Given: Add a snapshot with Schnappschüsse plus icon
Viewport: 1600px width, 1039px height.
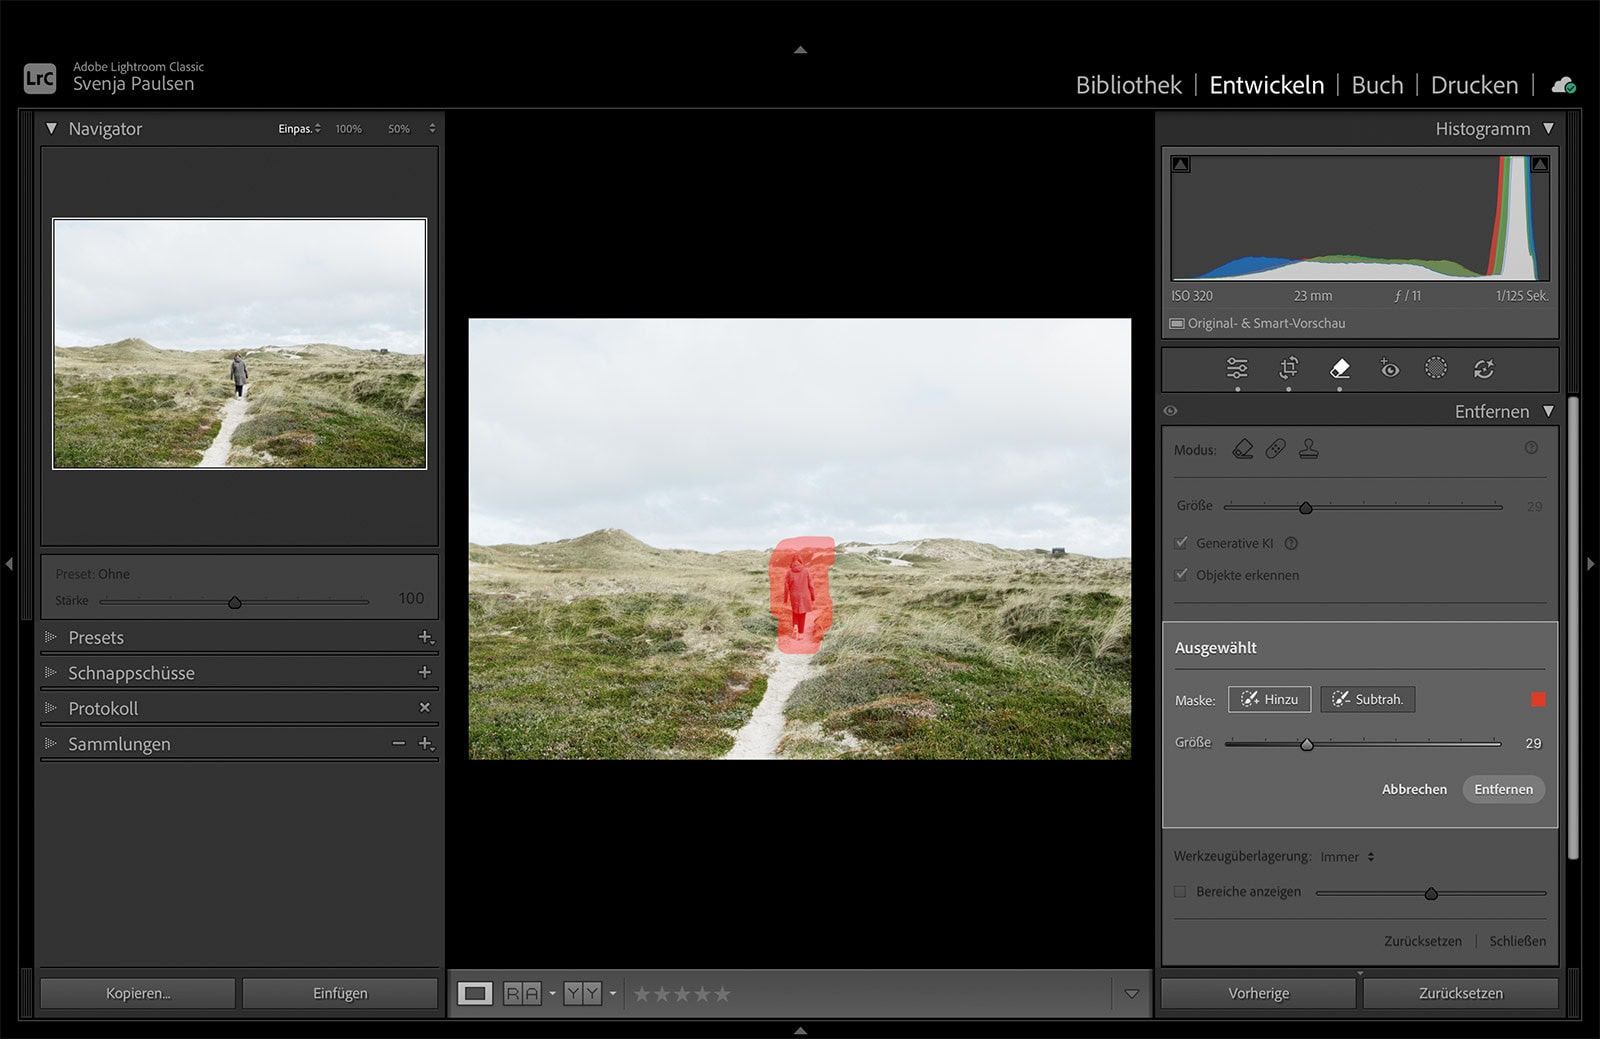Looking at the screenshot, I should click(x=425, y=672).
